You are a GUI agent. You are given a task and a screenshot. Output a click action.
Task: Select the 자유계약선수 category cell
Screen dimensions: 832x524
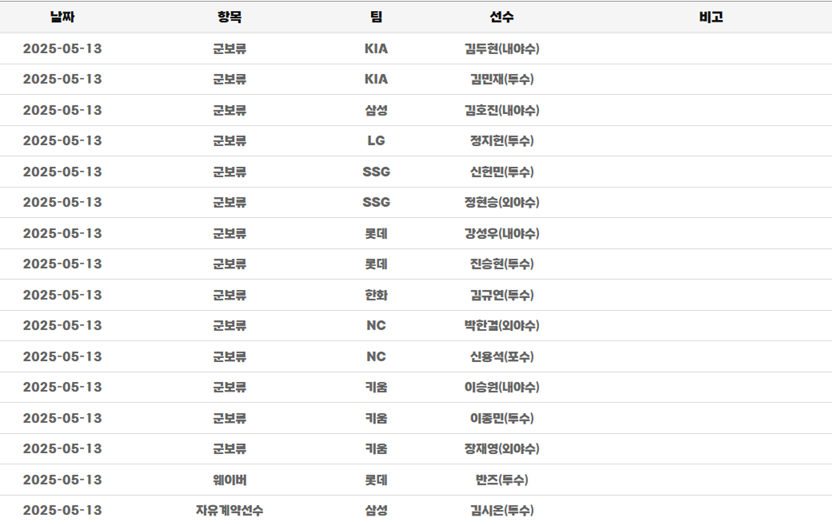click(x=229, y=510)
